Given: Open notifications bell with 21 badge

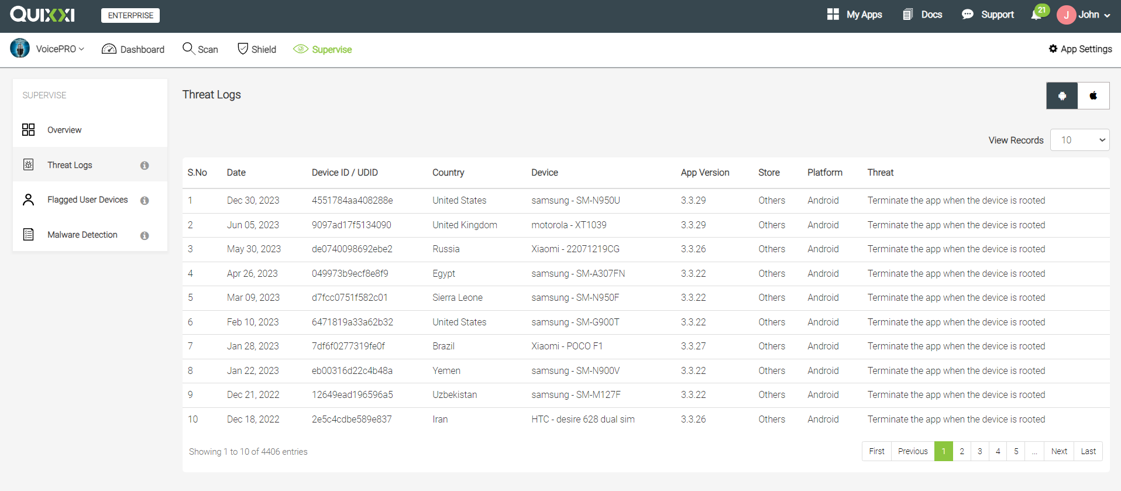Looking at the screenshot, I should [x=1038, y=14].
